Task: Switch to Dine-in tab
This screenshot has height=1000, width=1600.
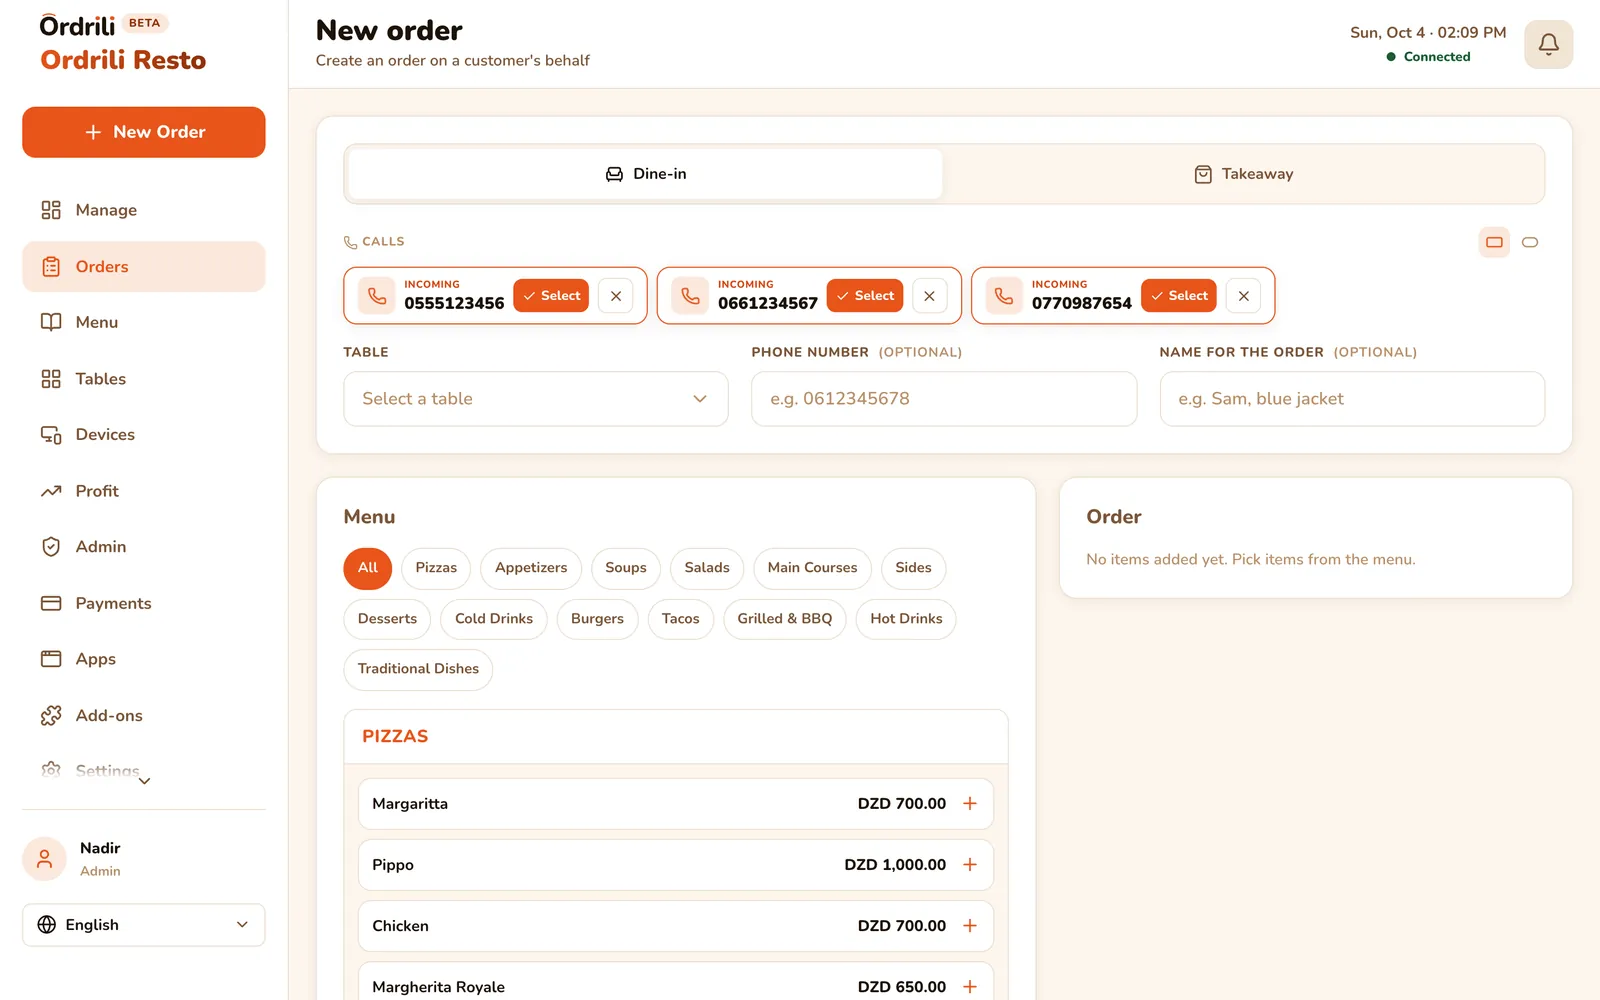Action: point(646,174)
